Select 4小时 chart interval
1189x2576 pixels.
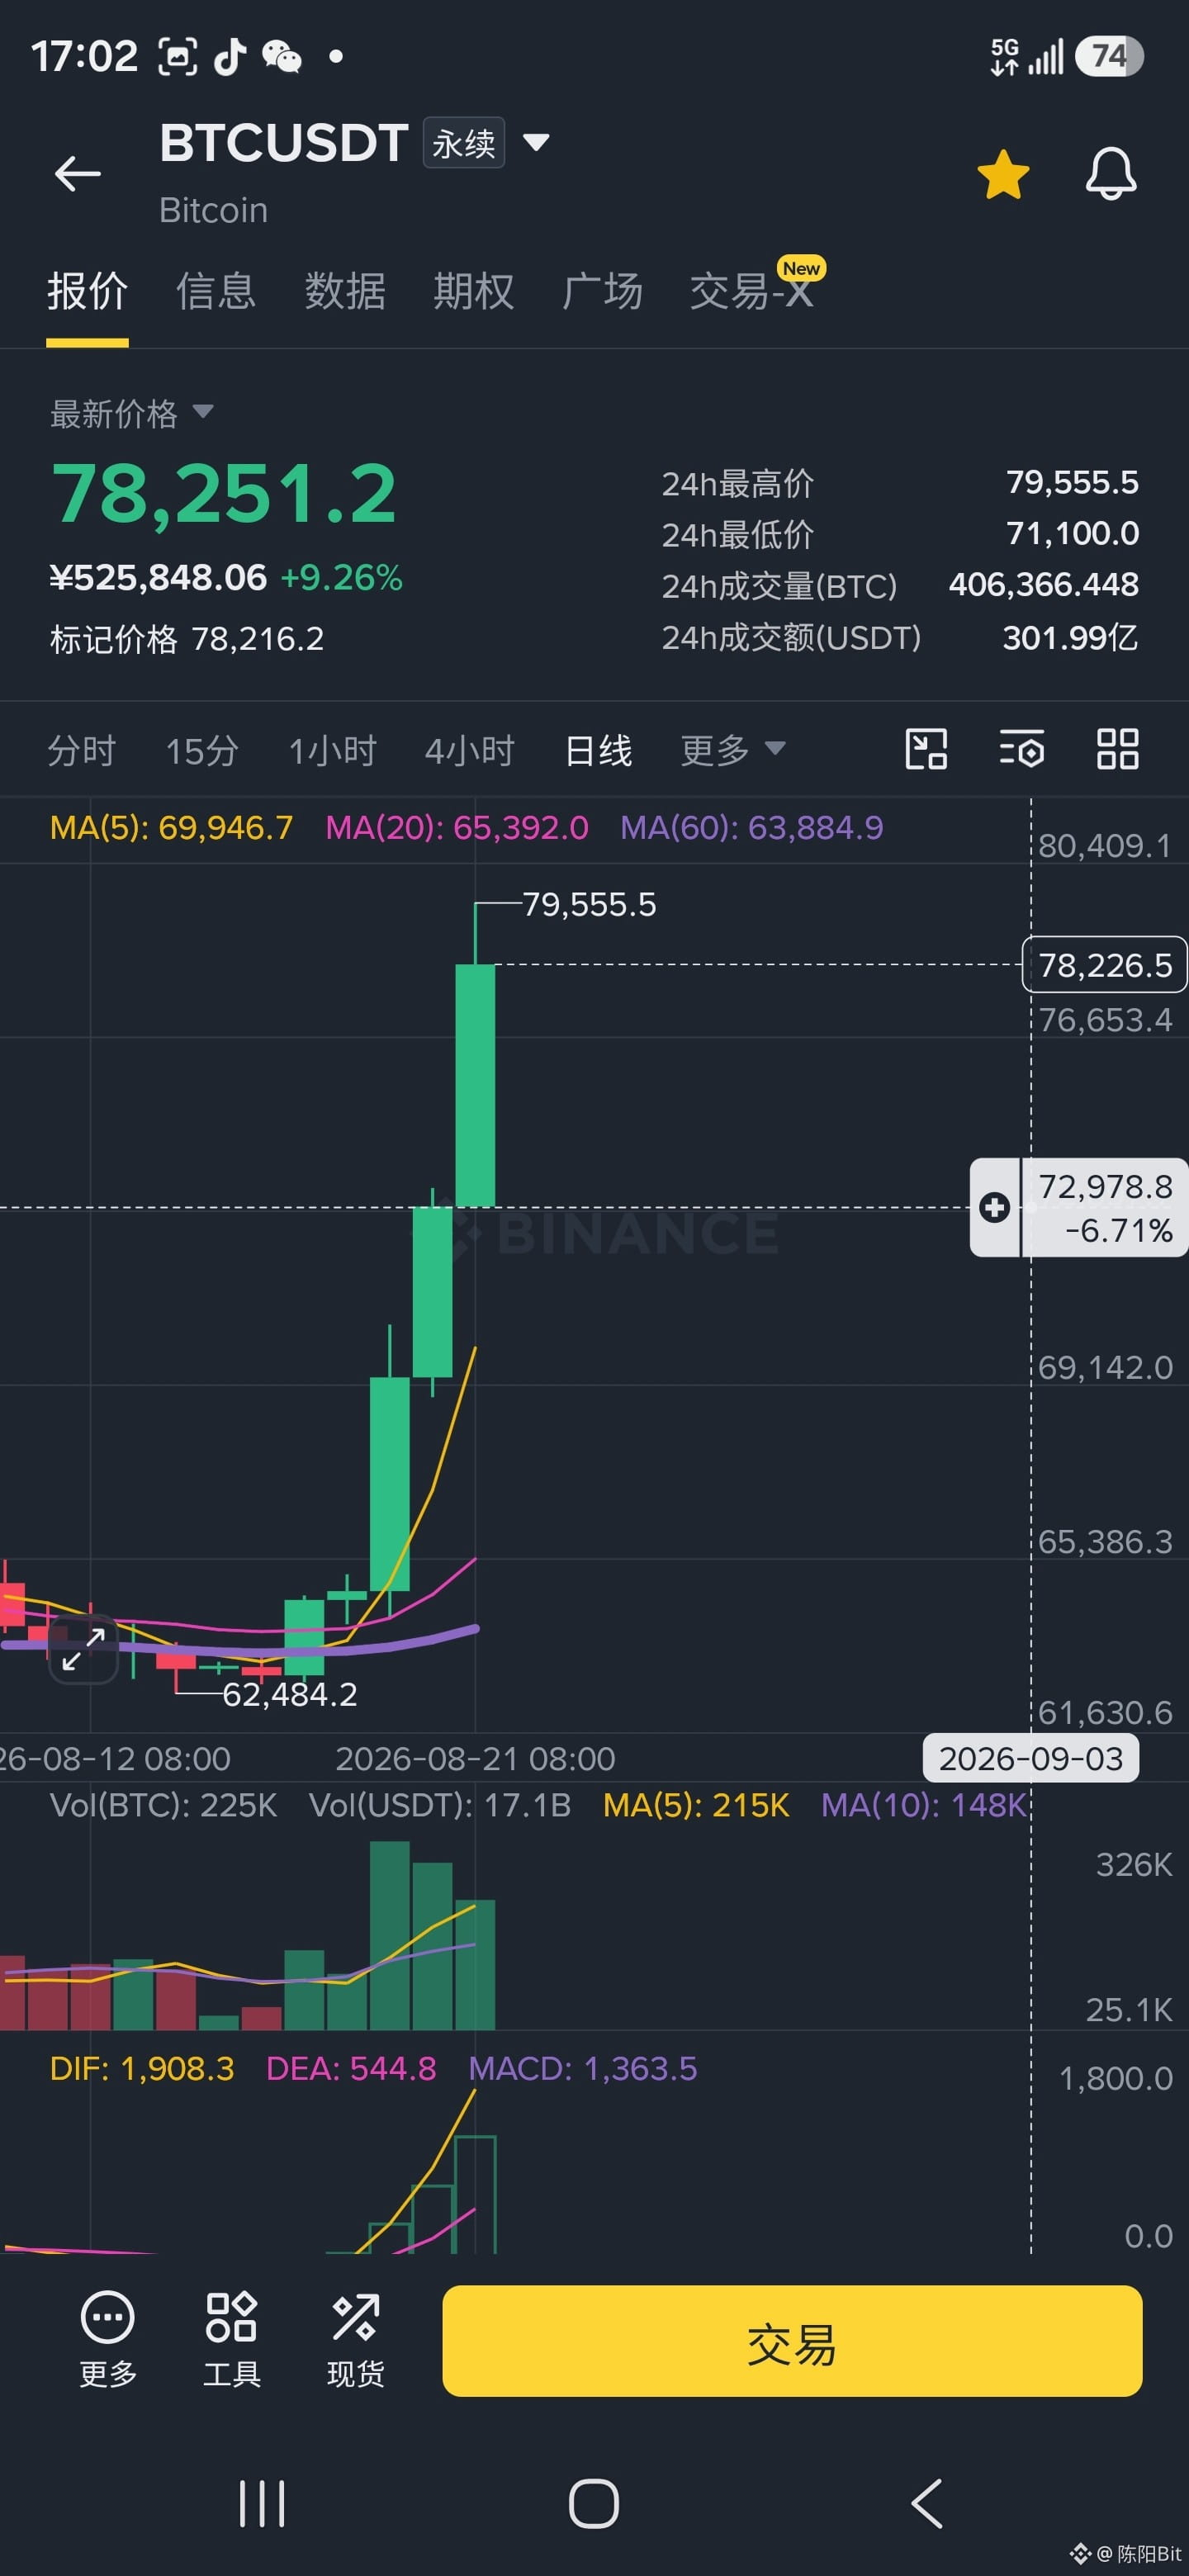click(x=469, y=750)
